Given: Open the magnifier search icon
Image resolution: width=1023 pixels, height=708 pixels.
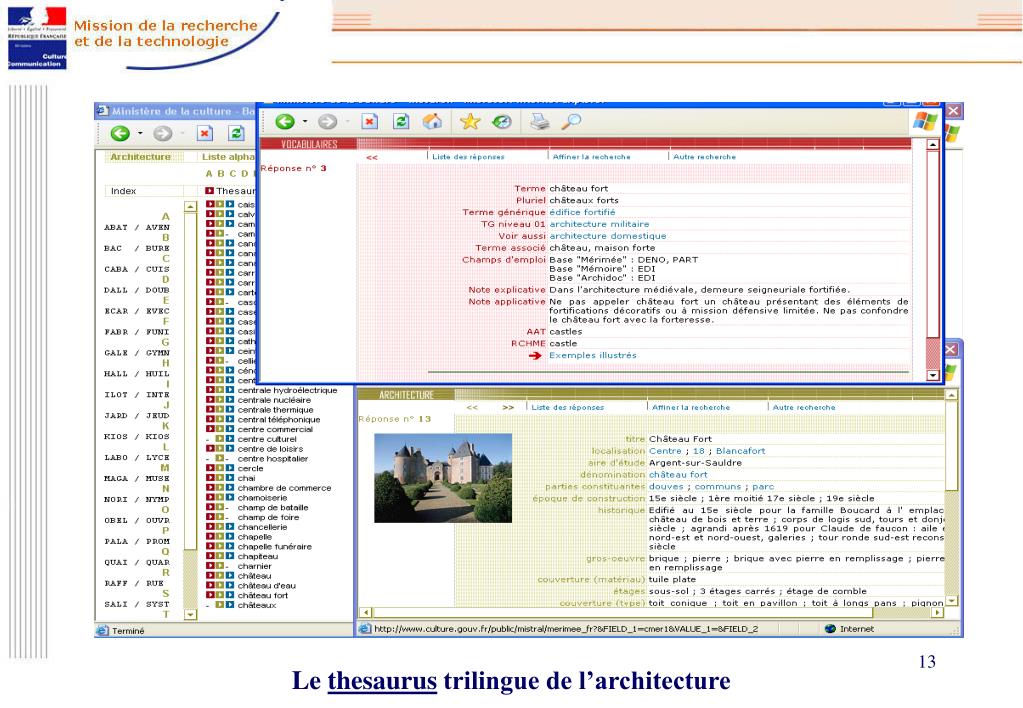Looking at the screenshot, I should click(572, 121).
